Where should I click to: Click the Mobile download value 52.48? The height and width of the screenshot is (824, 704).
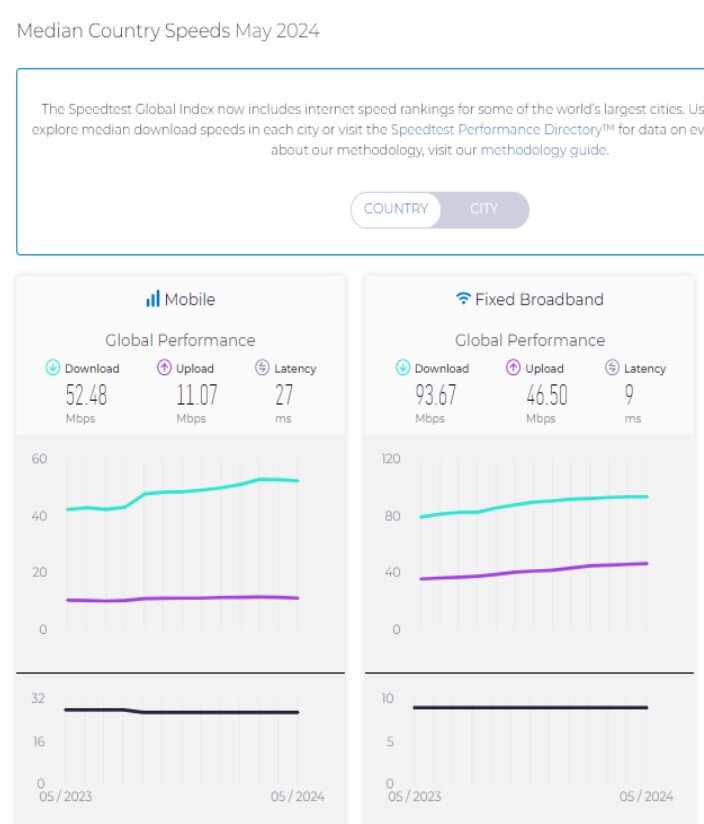tap(85, 395)
